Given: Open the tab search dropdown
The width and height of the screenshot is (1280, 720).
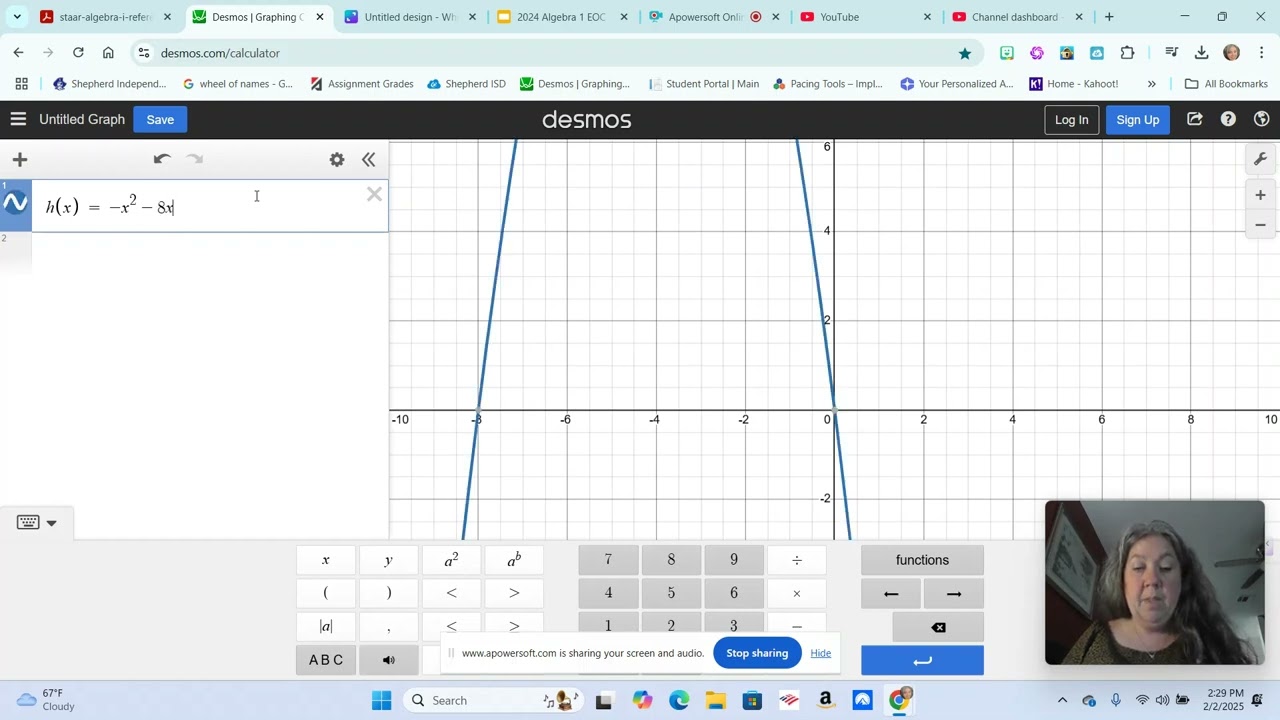Looking at the screenshot, I should tap(17, 17).
